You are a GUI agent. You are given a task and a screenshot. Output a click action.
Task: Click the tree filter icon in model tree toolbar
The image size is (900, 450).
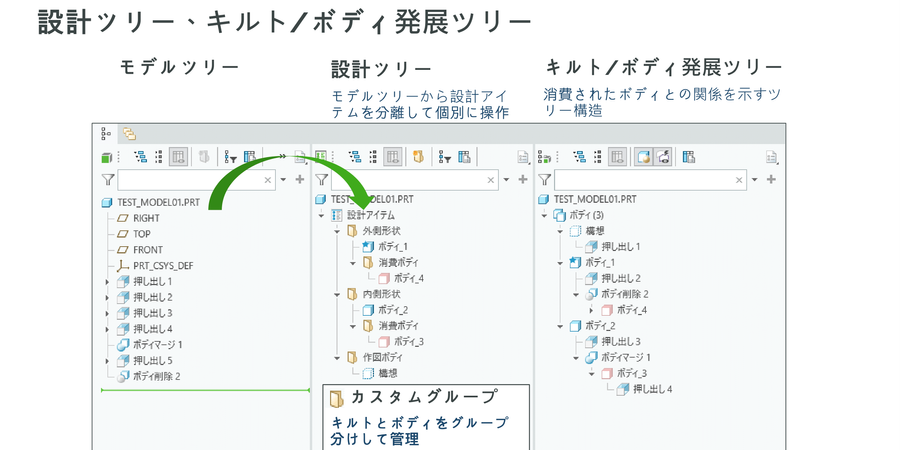pyautogui.click(x=231, y=157)
